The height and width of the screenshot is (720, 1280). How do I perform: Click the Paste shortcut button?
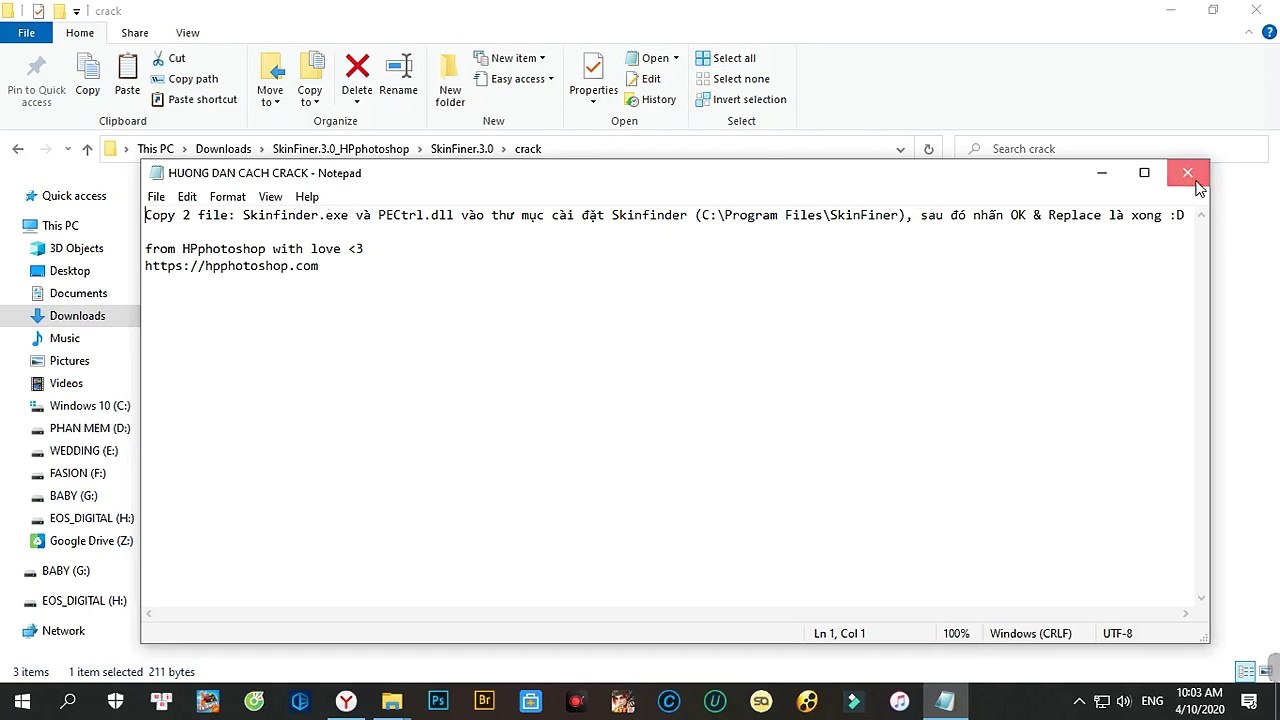coord(194,99)
